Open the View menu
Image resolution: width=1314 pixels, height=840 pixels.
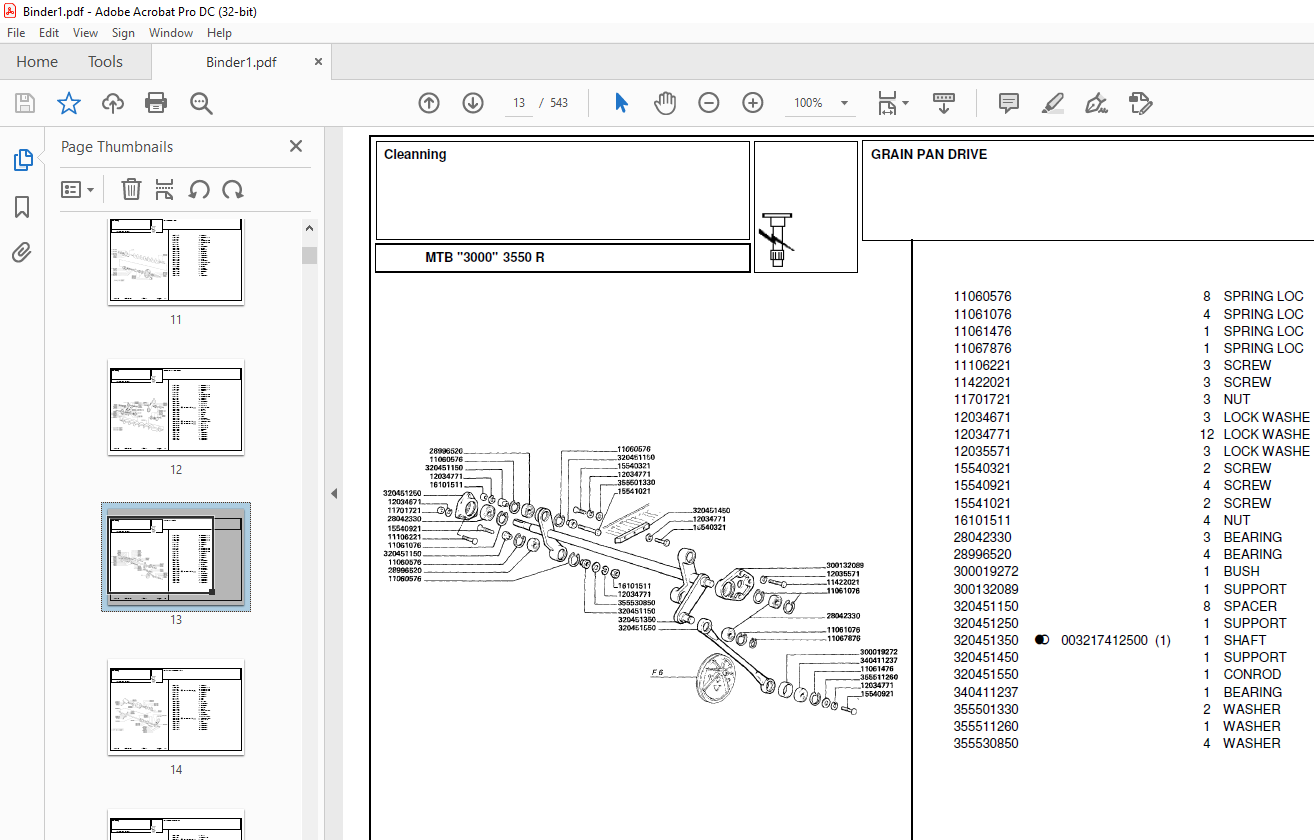pos(86,33)
